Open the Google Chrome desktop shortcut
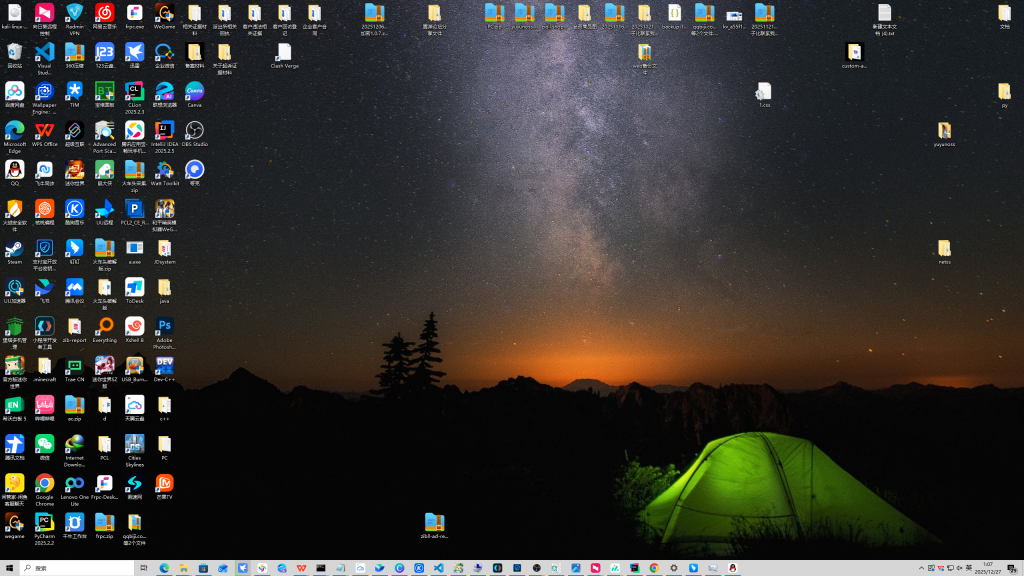Viewport: 1024px width, 576px height. 44,484
